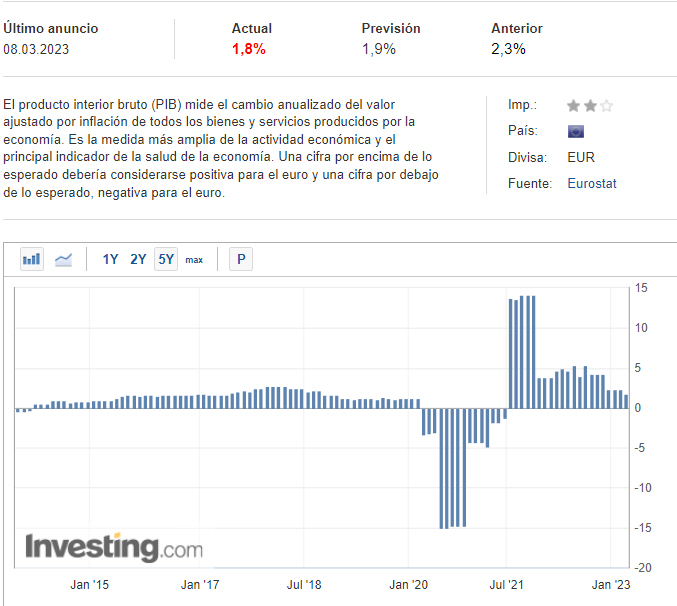Switch to the line chart view

63,259
